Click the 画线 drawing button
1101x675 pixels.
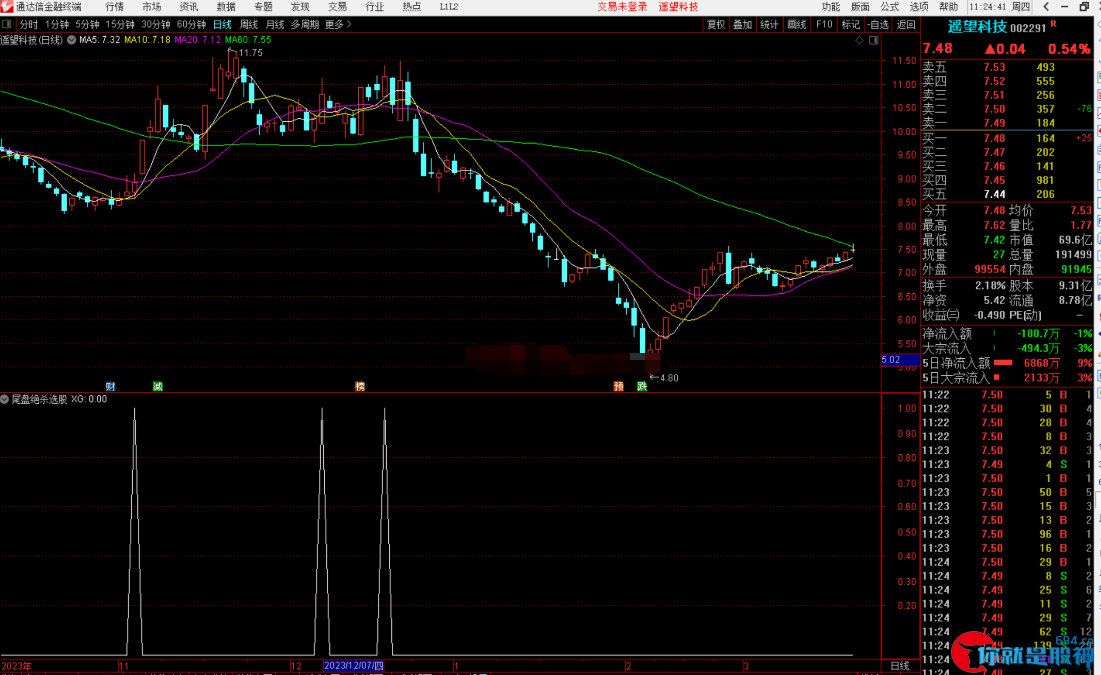point(796,25)
